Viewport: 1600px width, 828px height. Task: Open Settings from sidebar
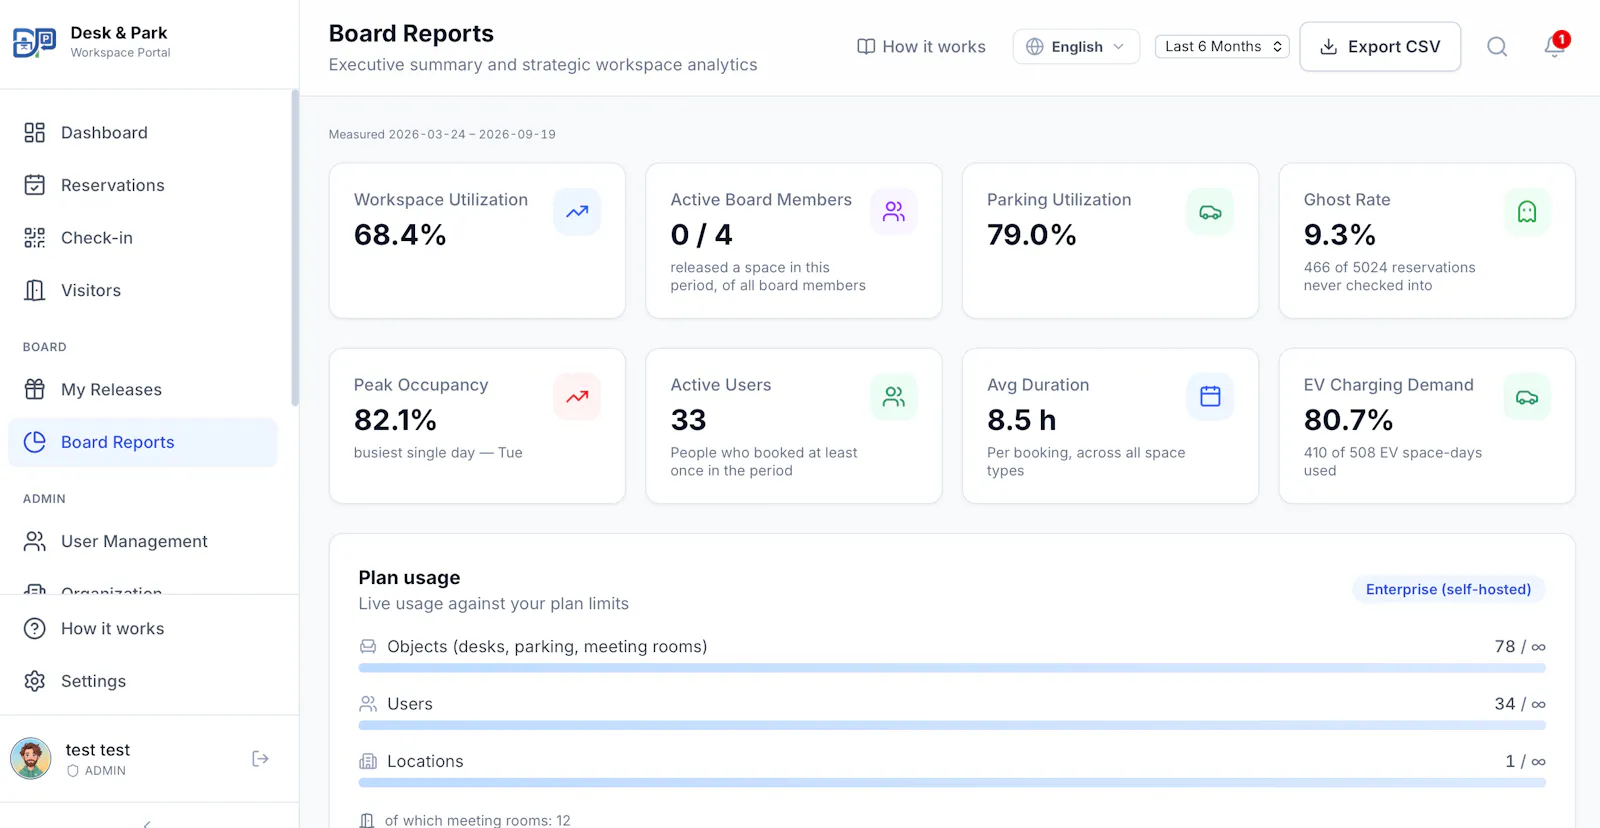pos(143,681)
